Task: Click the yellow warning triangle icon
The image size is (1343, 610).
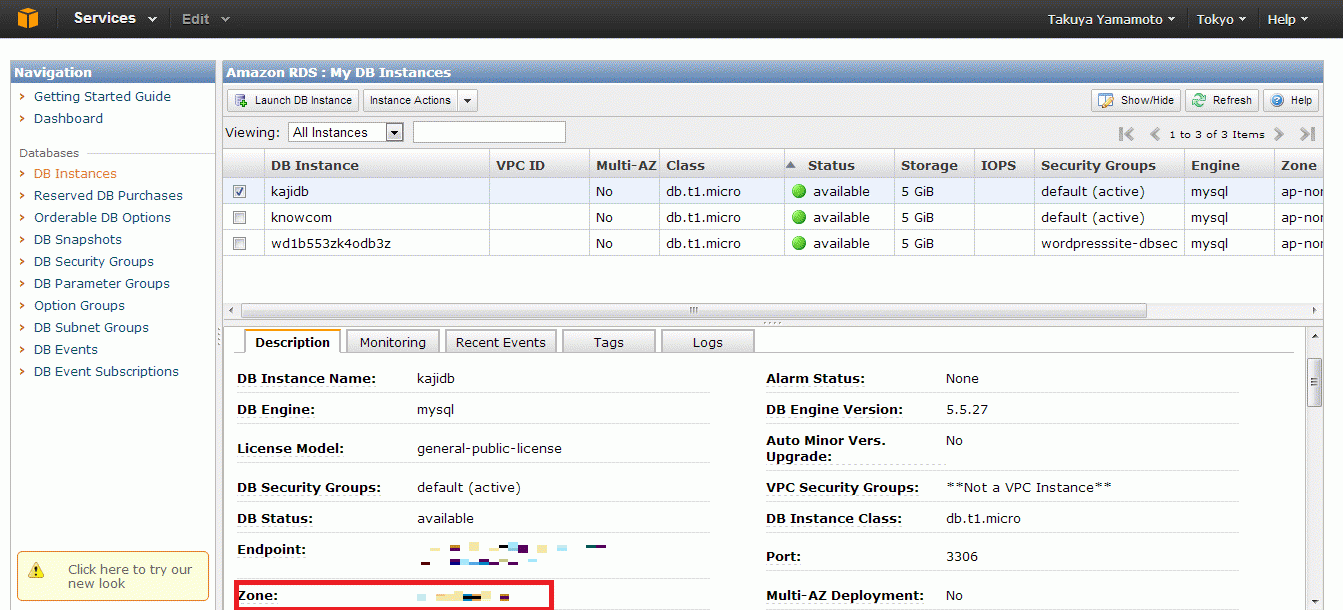Action: pos(37,570)
